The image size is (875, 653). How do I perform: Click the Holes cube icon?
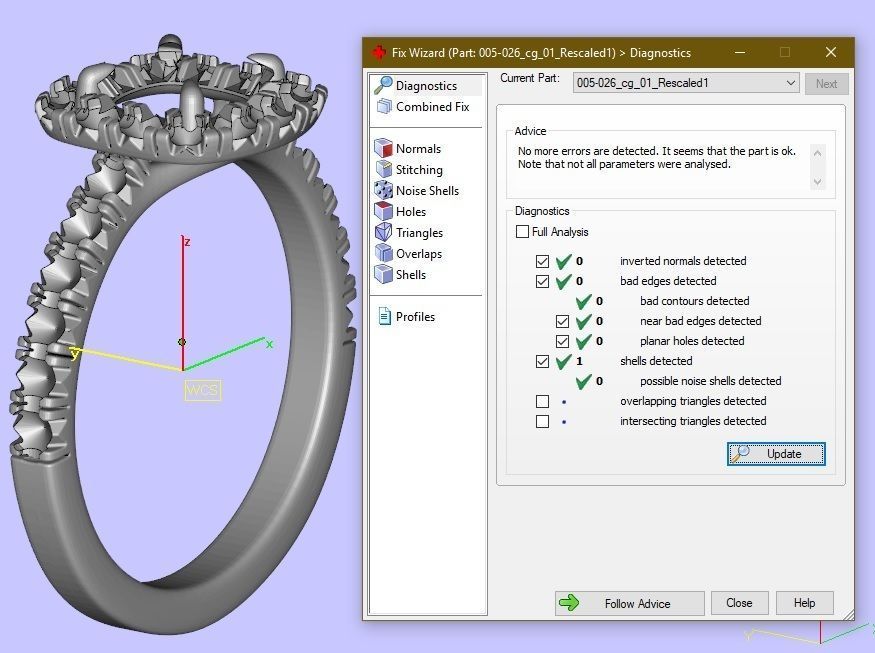(383, 211)
